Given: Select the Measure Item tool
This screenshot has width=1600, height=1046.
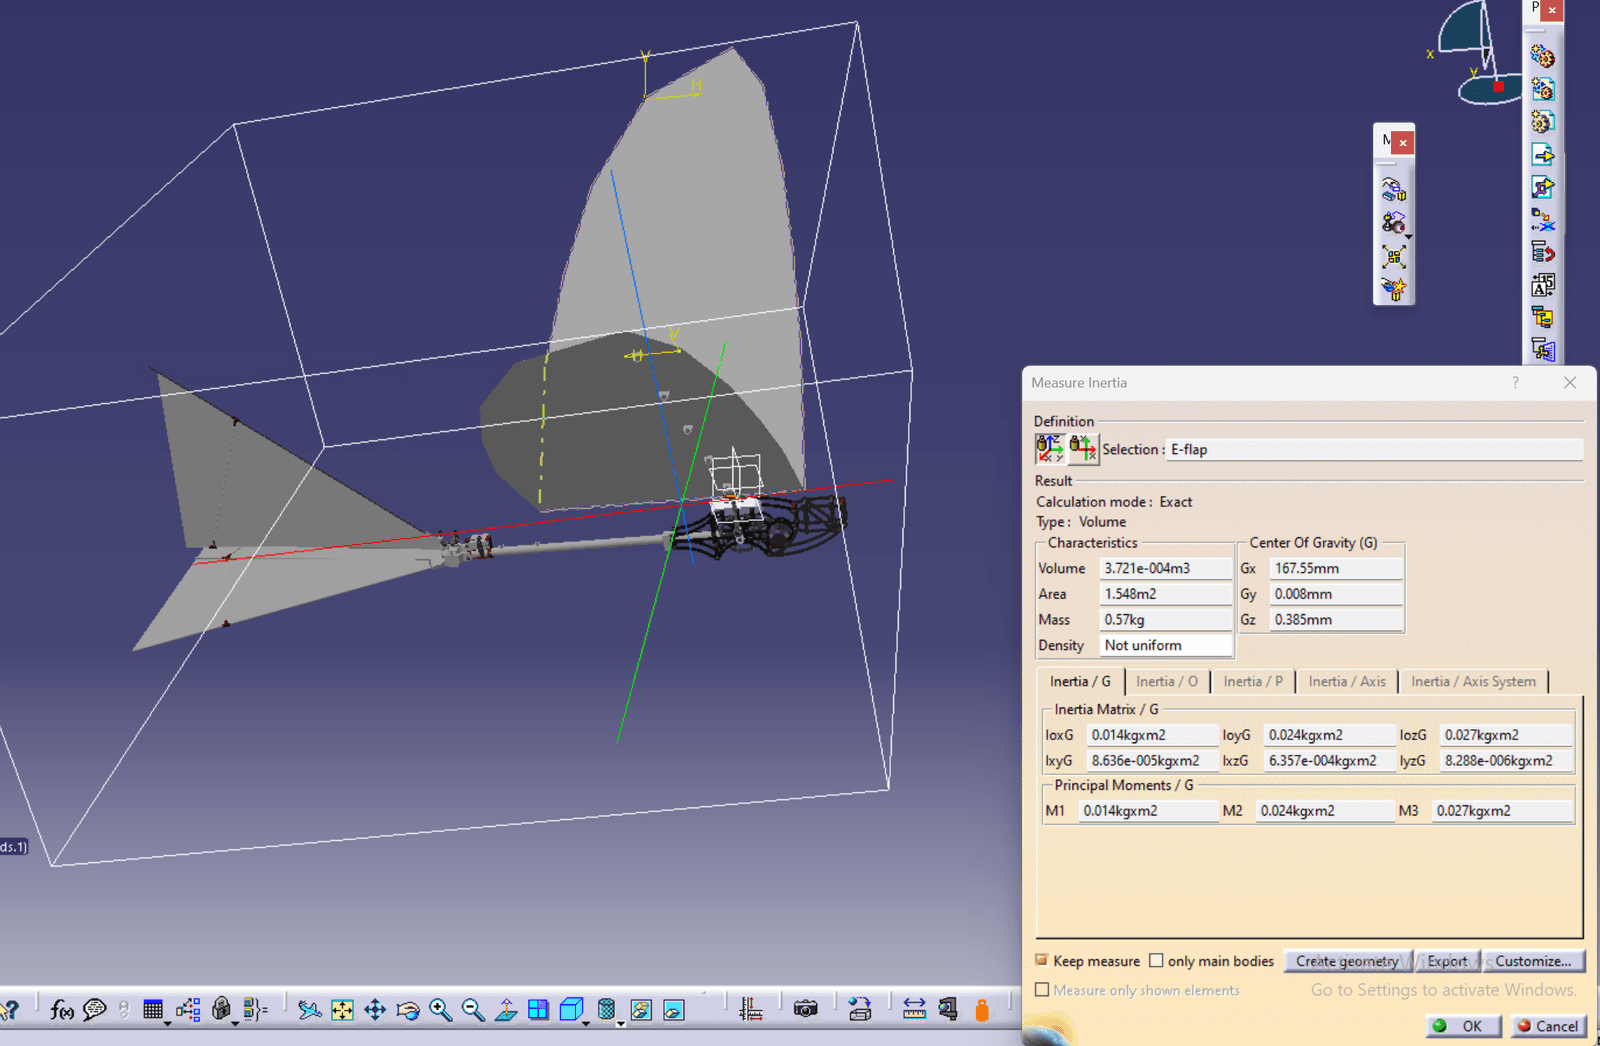Looking at the screenshot, I should 948,1010.
